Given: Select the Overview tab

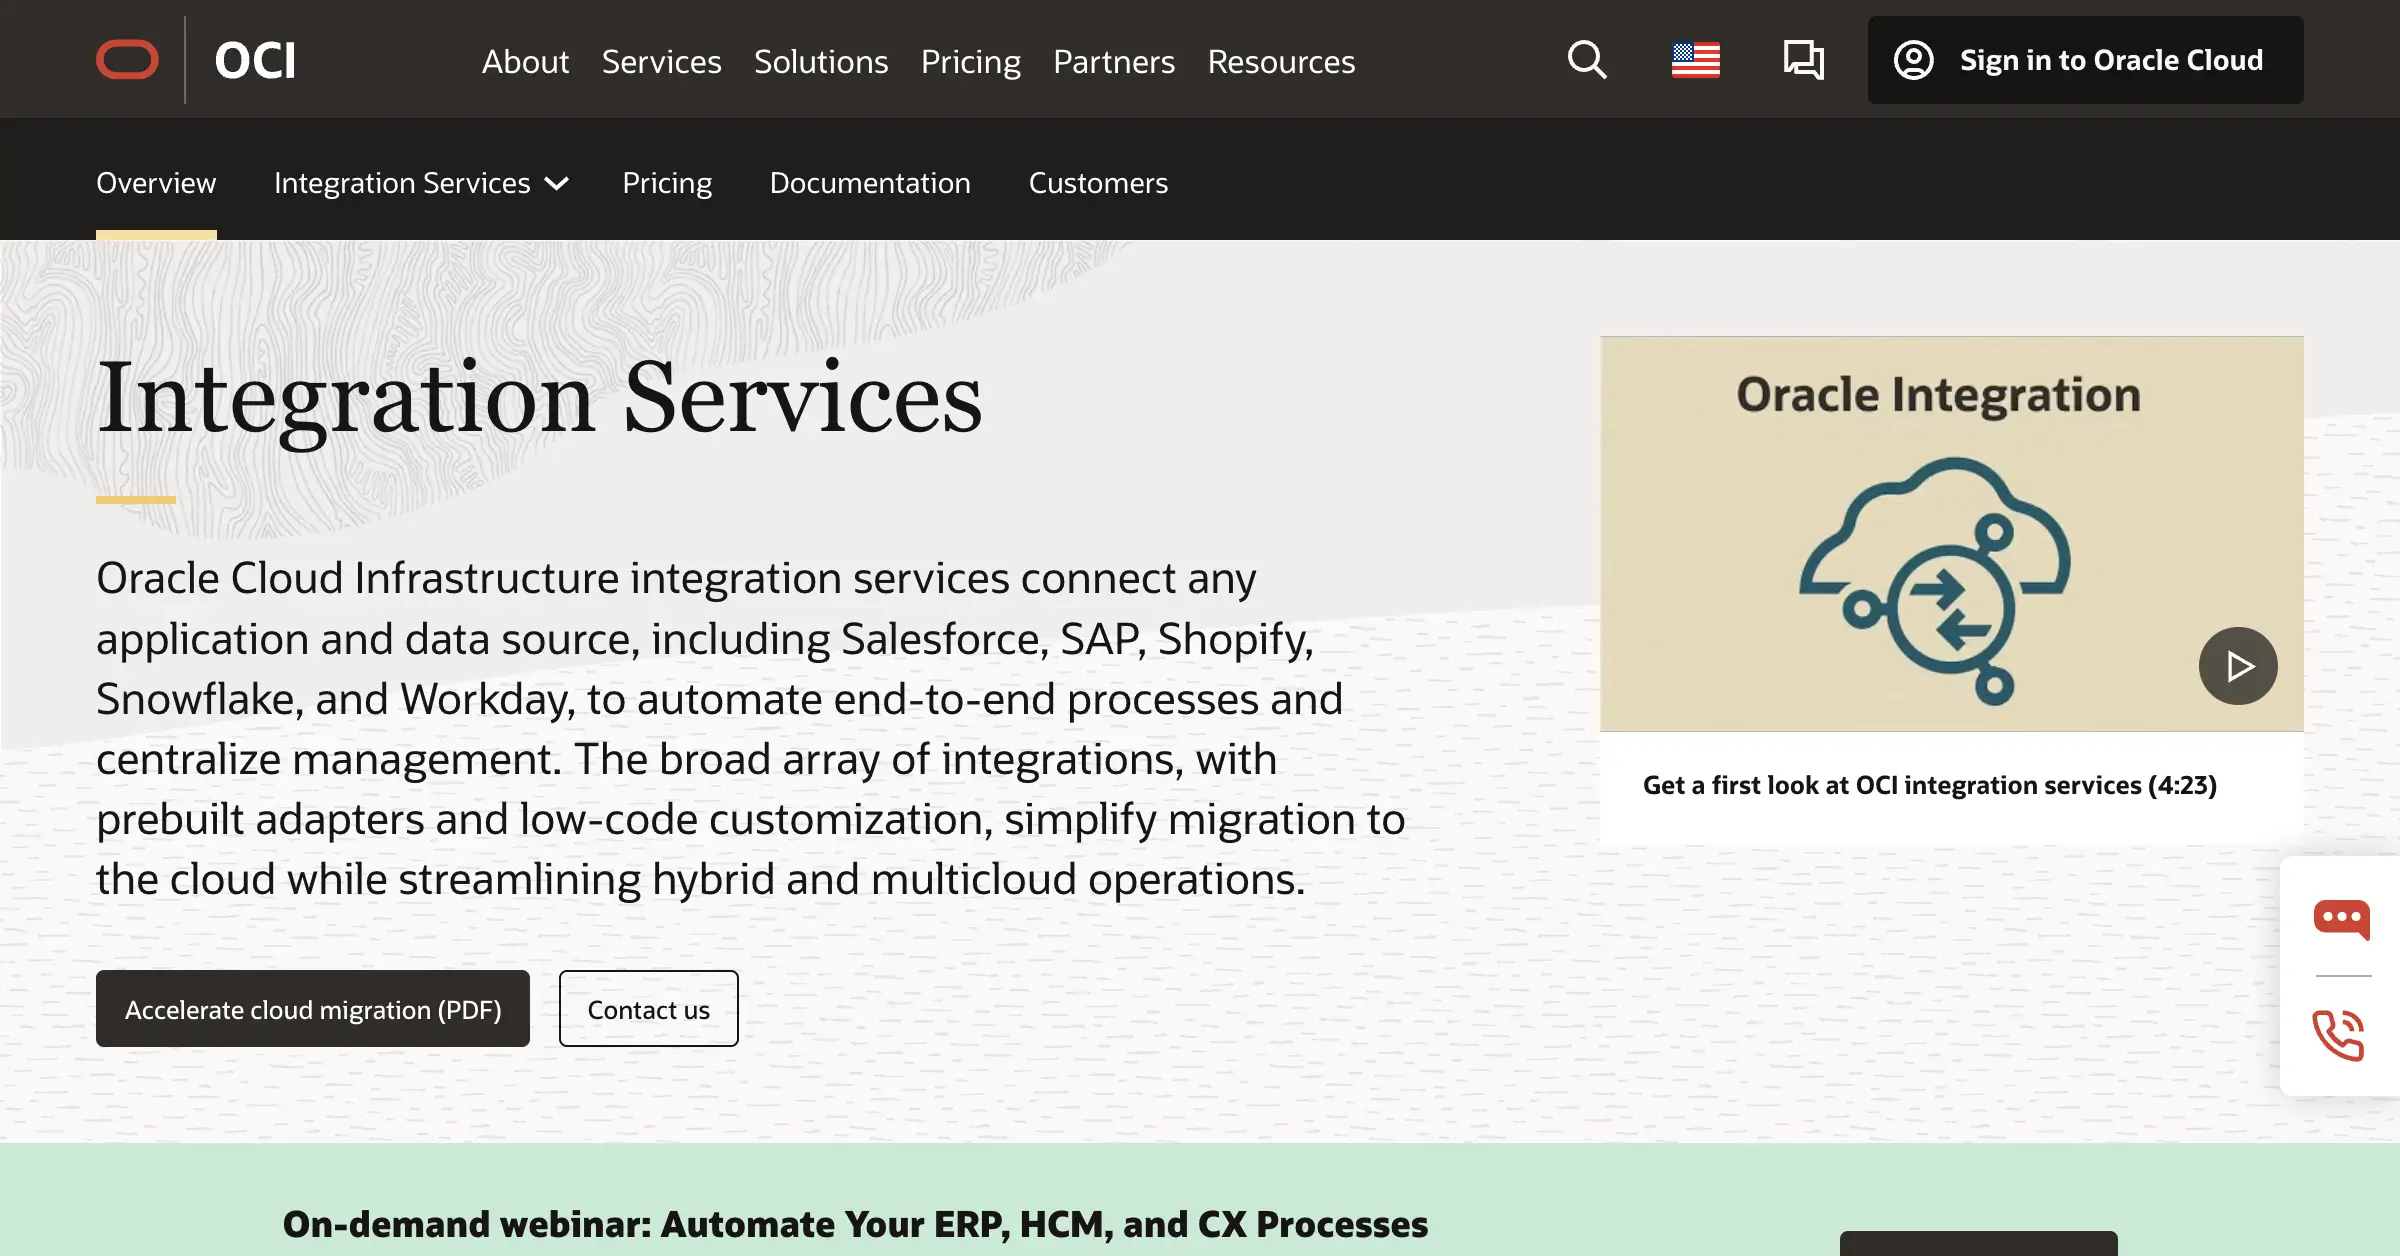Looking at the screenshot, I should click(x=156, y=183).
